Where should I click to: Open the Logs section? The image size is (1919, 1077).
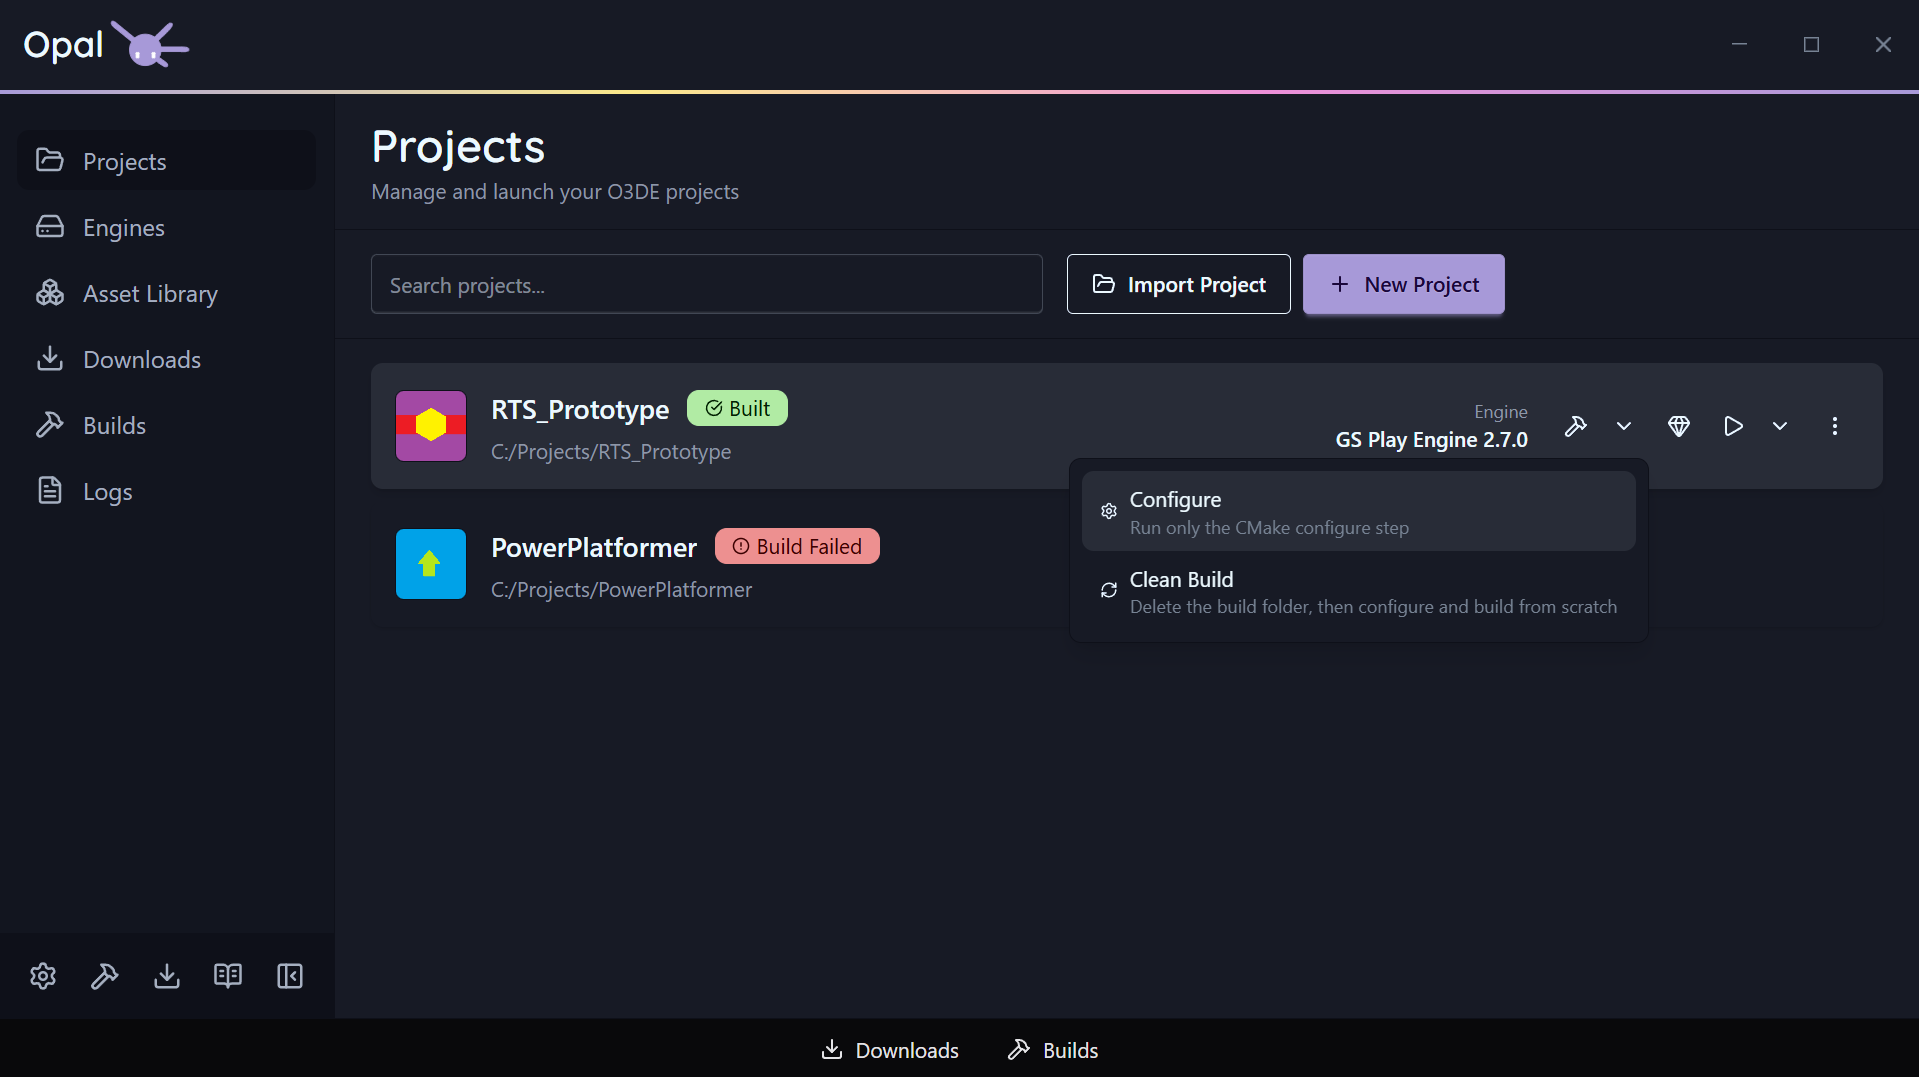166,491
